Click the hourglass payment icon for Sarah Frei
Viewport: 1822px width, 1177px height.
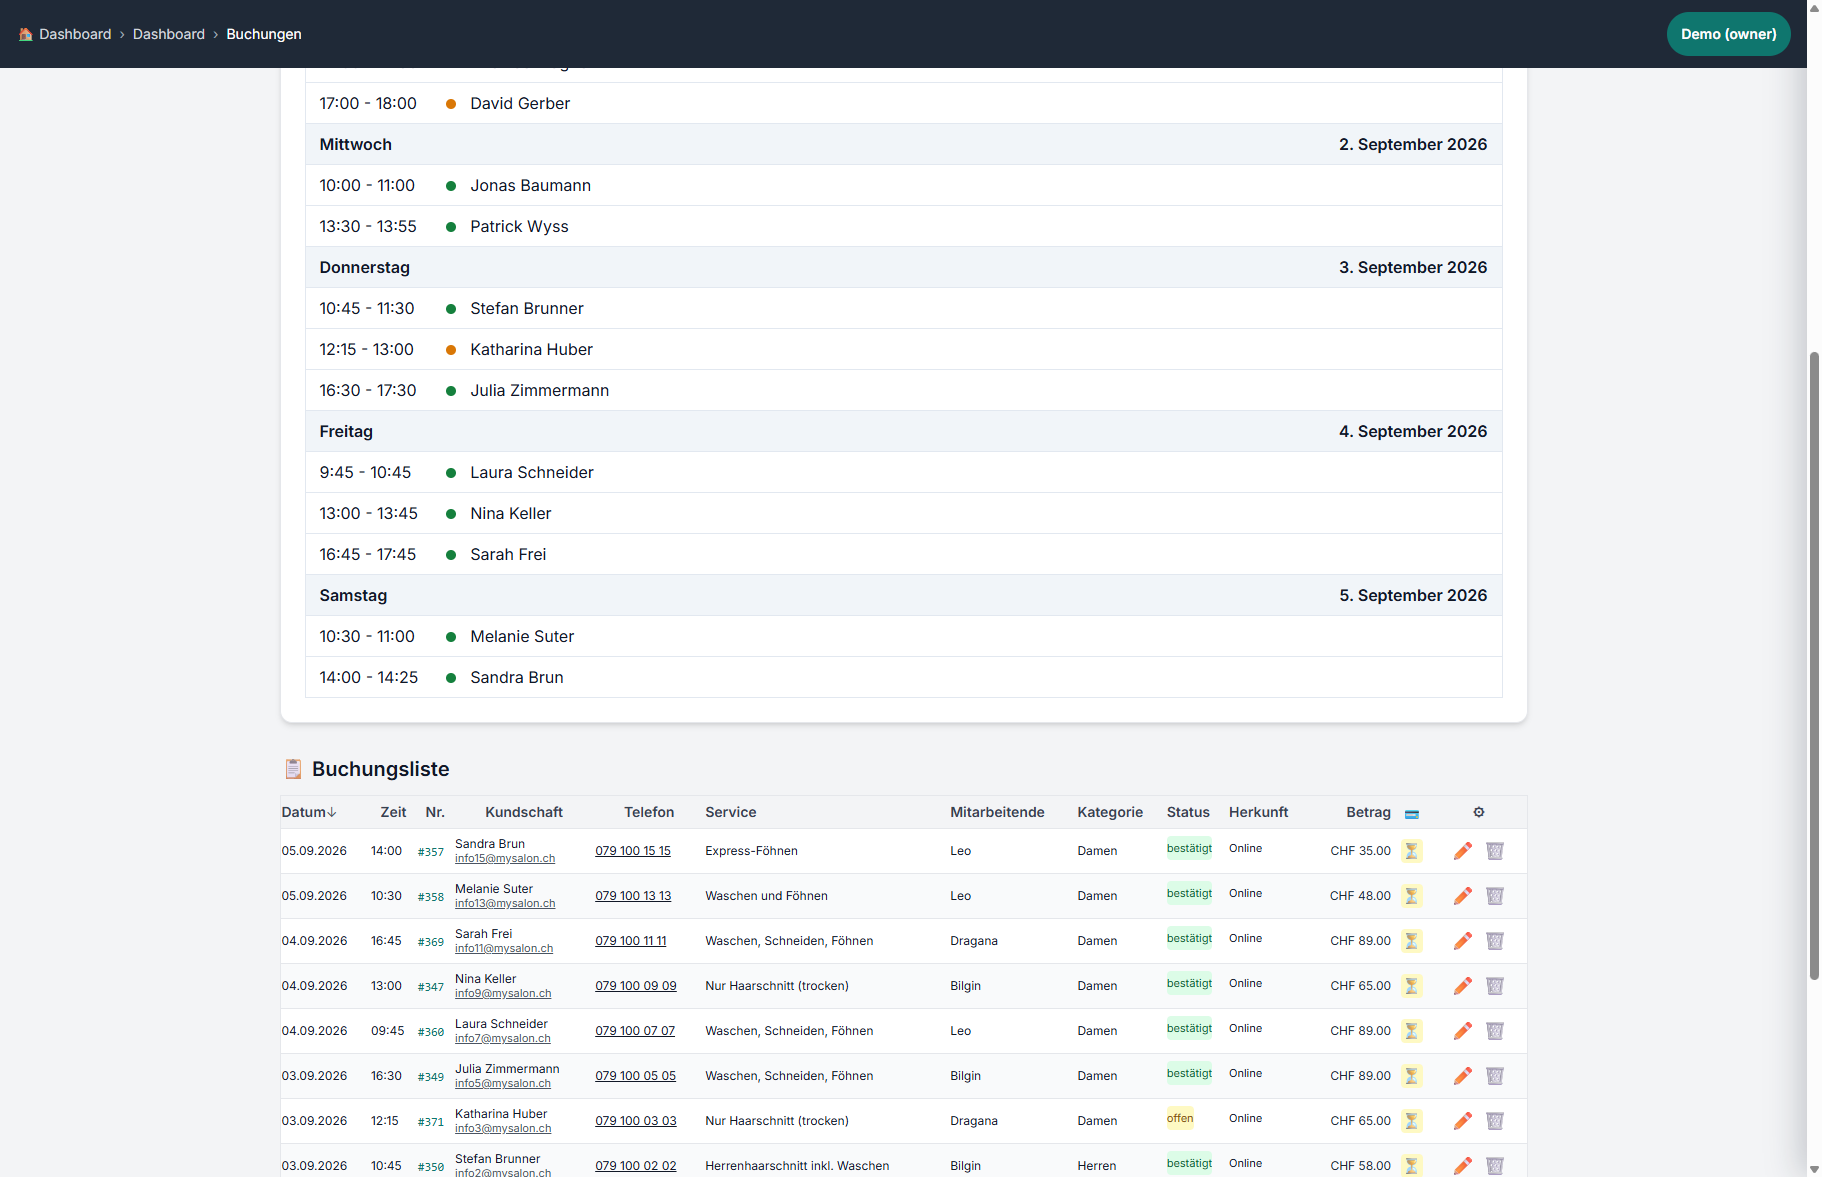point(1412,941)
